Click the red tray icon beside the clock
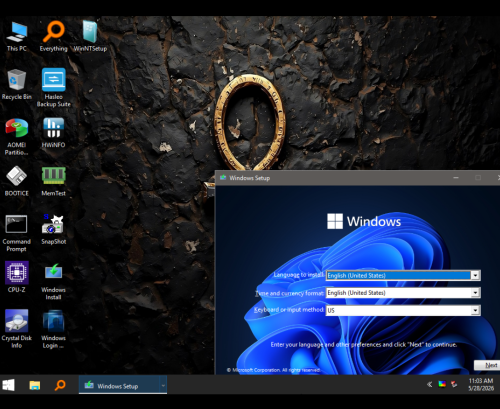This screenshot has width=500, height=409. point(454,384)
